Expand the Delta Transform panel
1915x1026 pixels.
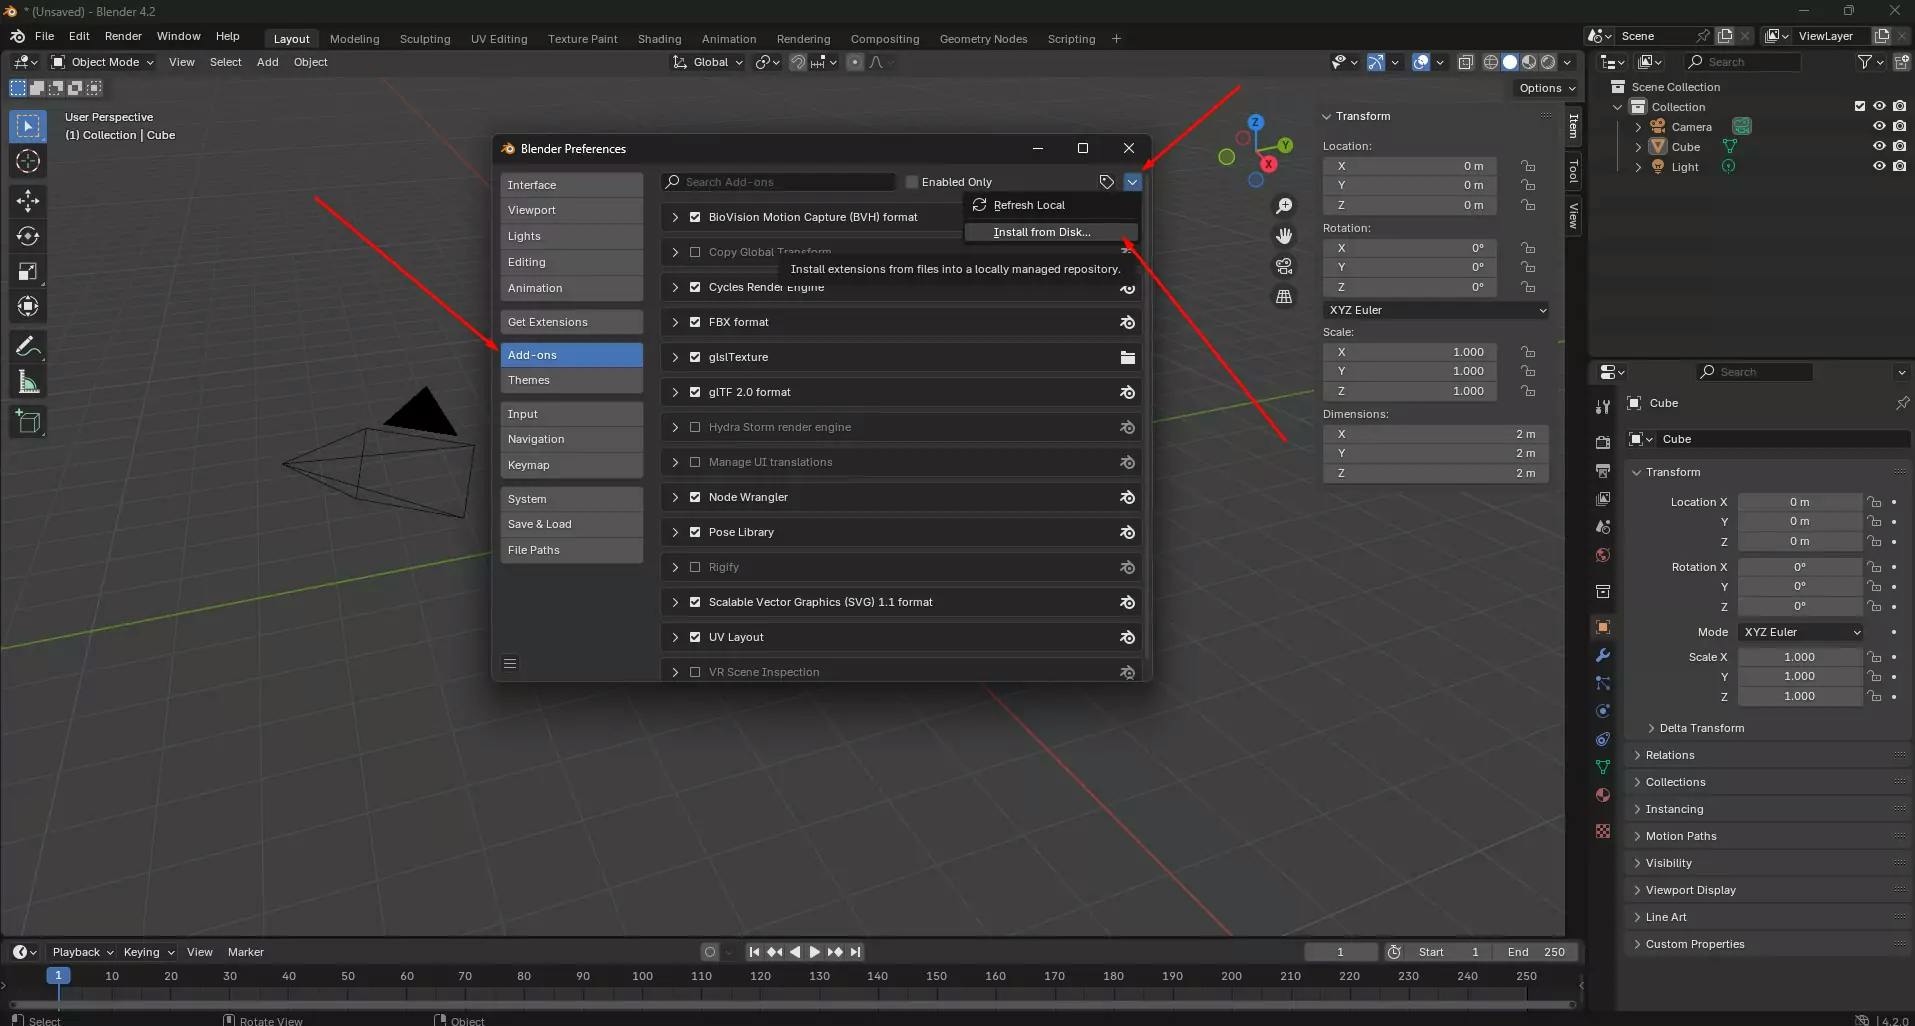tap(1701, 728)
